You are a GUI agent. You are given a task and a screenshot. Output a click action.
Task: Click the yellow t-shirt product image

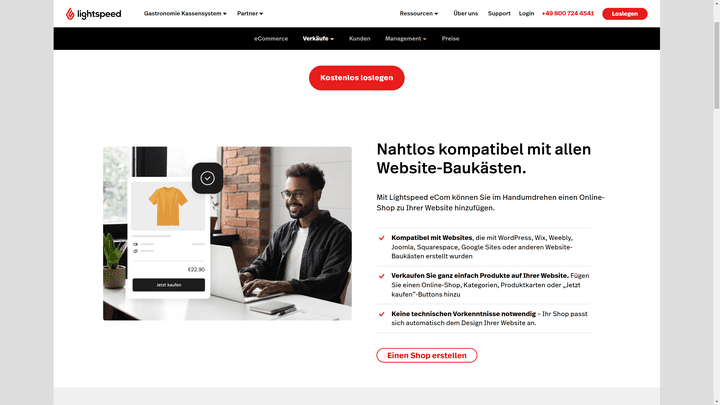coord(168,206)
